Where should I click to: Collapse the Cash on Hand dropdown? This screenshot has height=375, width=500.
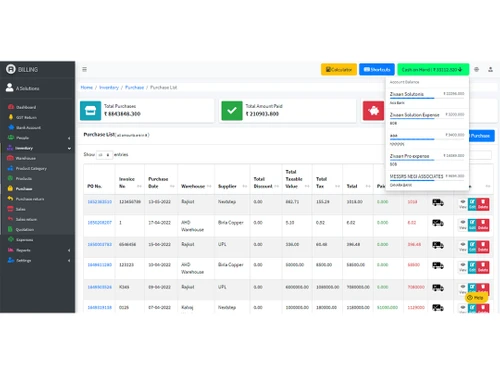[433, 69]
